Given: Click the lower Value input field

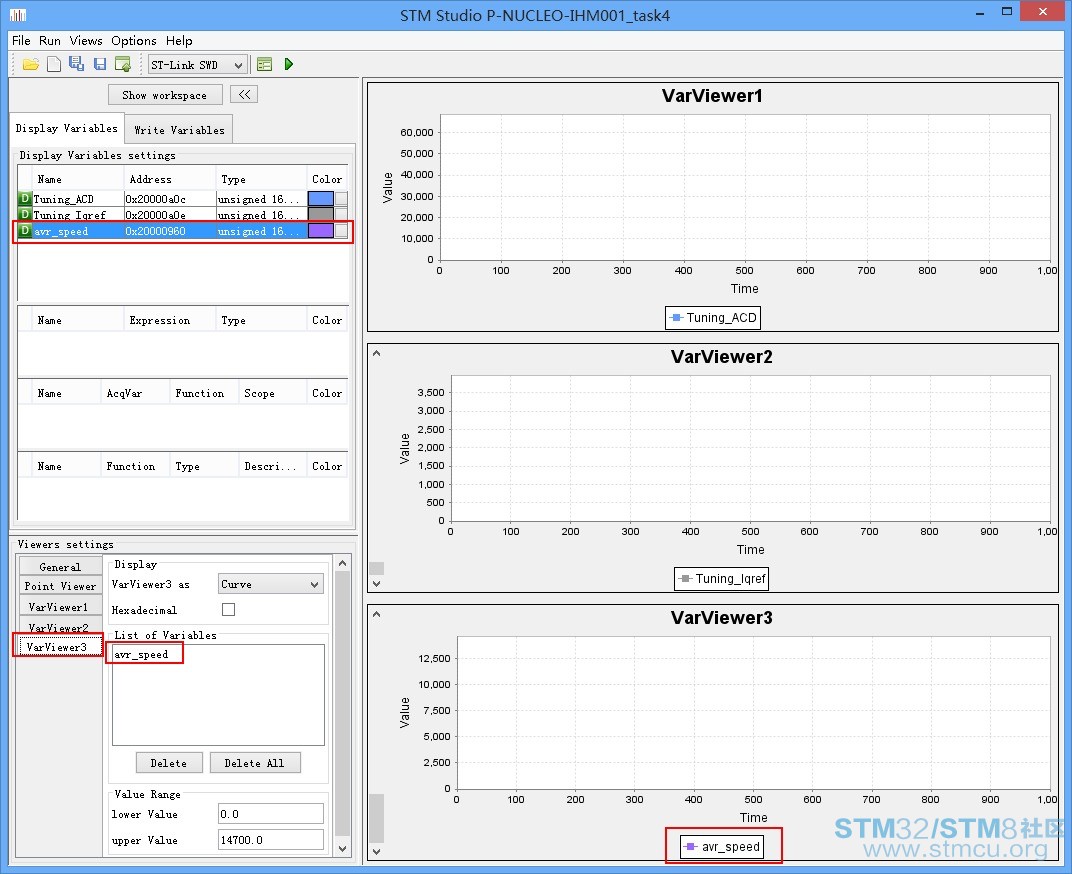Looking at the screenshot, I should (x=270, y=814).
